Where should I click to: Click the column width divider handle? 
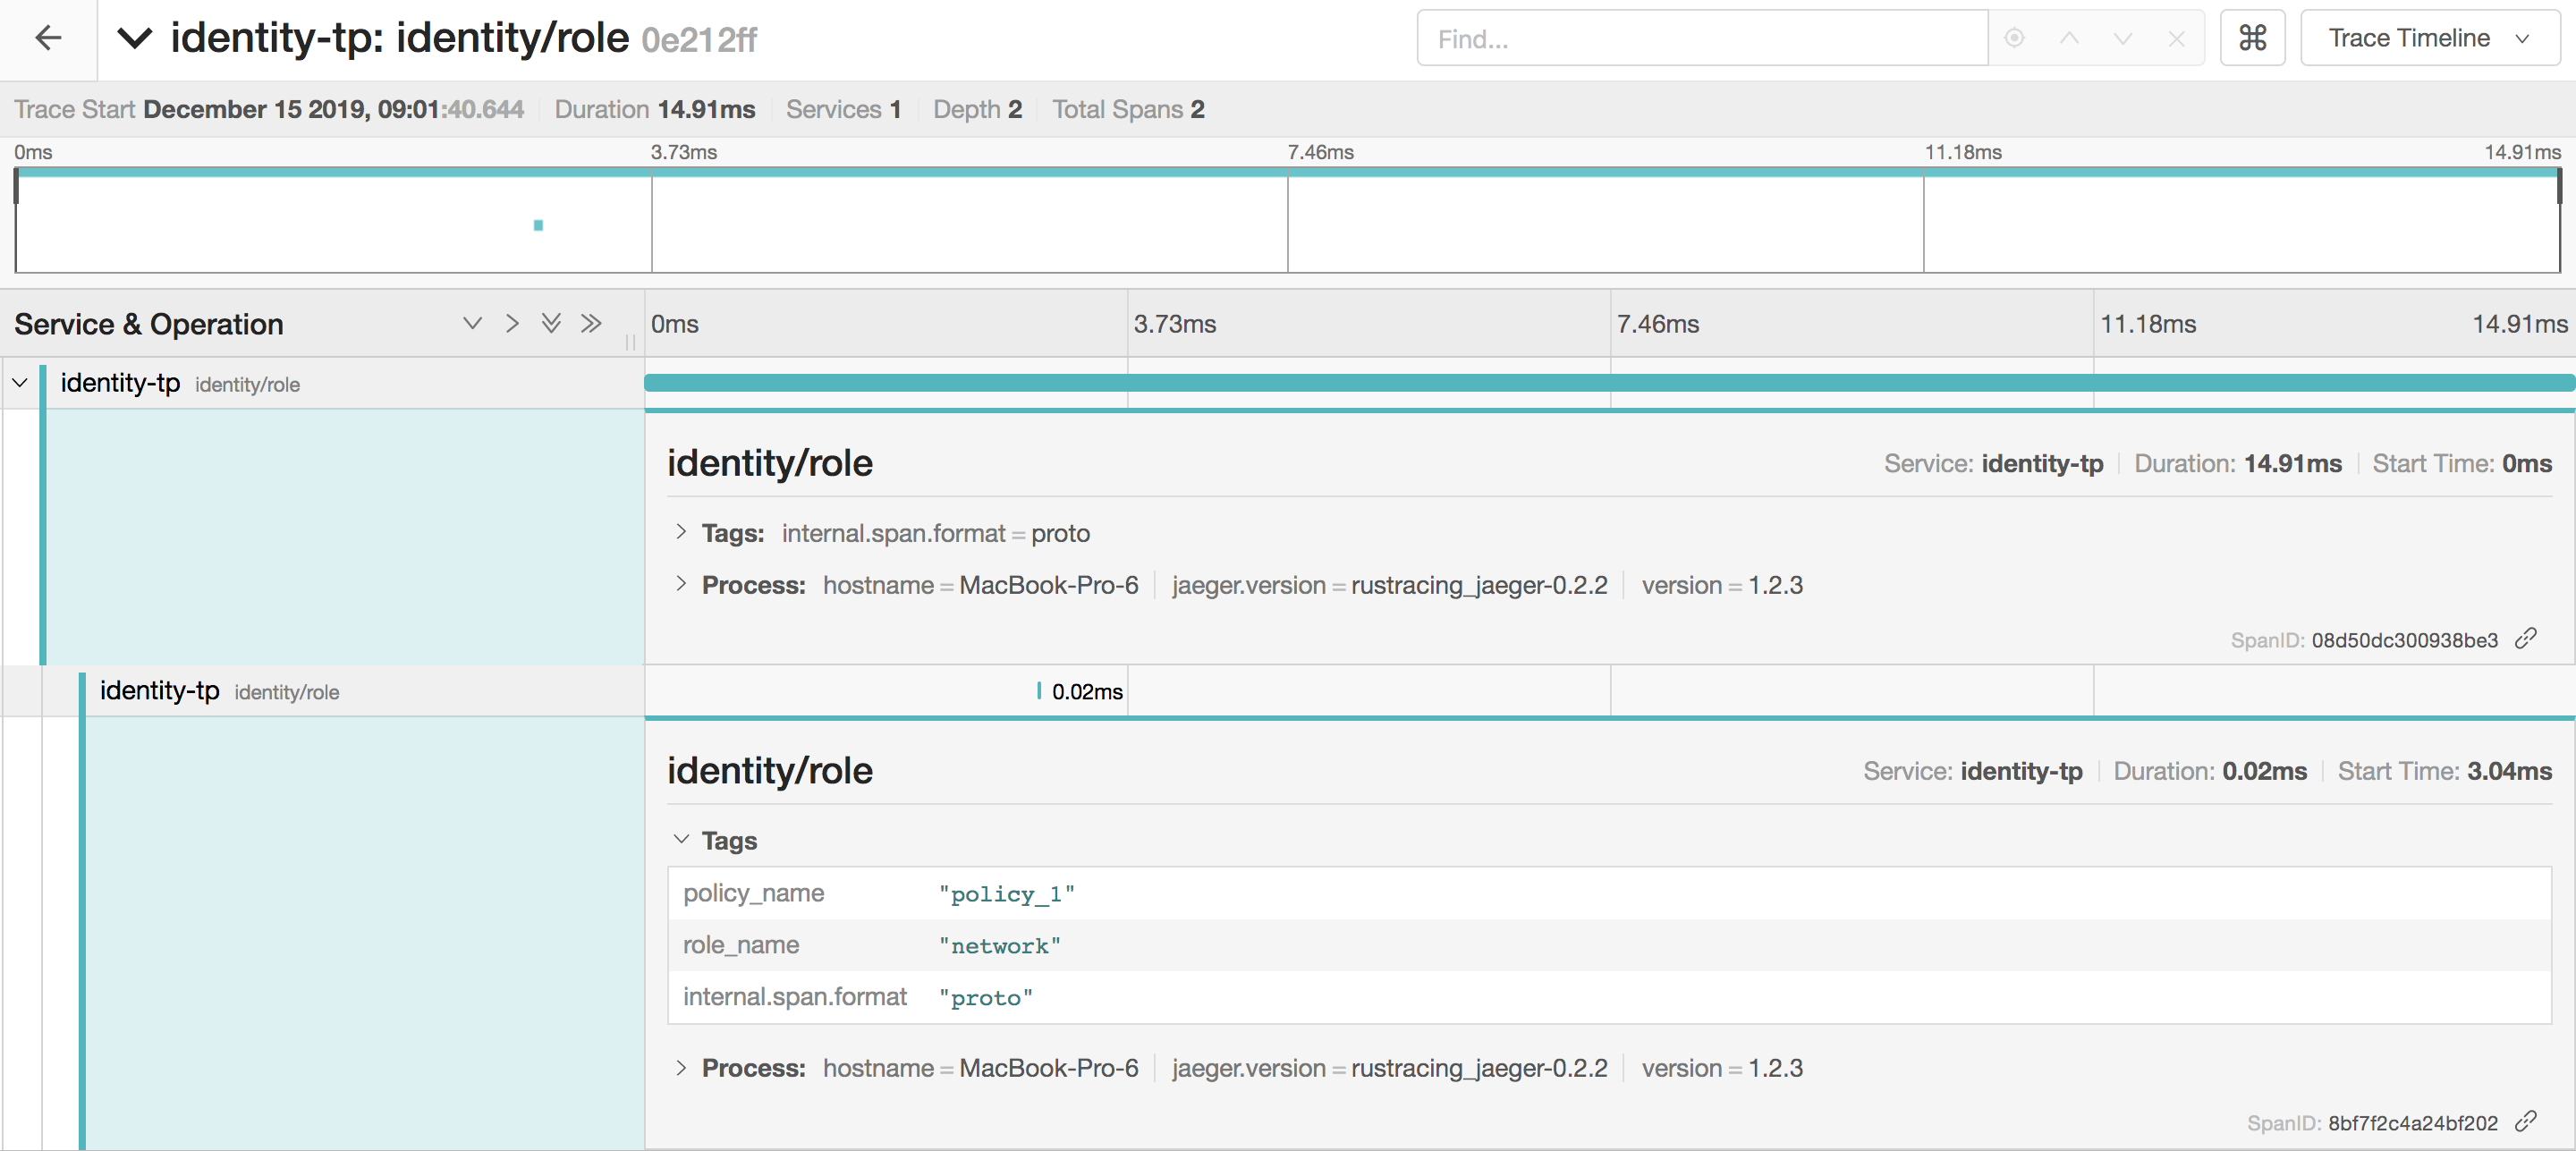click(630, 342)
